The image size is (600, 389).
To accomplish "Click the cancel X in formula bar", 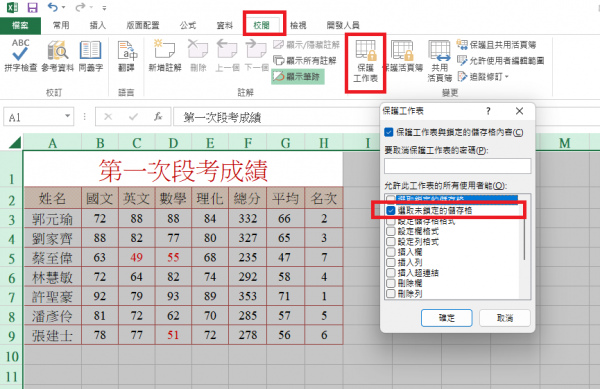I will click(108, 117).
